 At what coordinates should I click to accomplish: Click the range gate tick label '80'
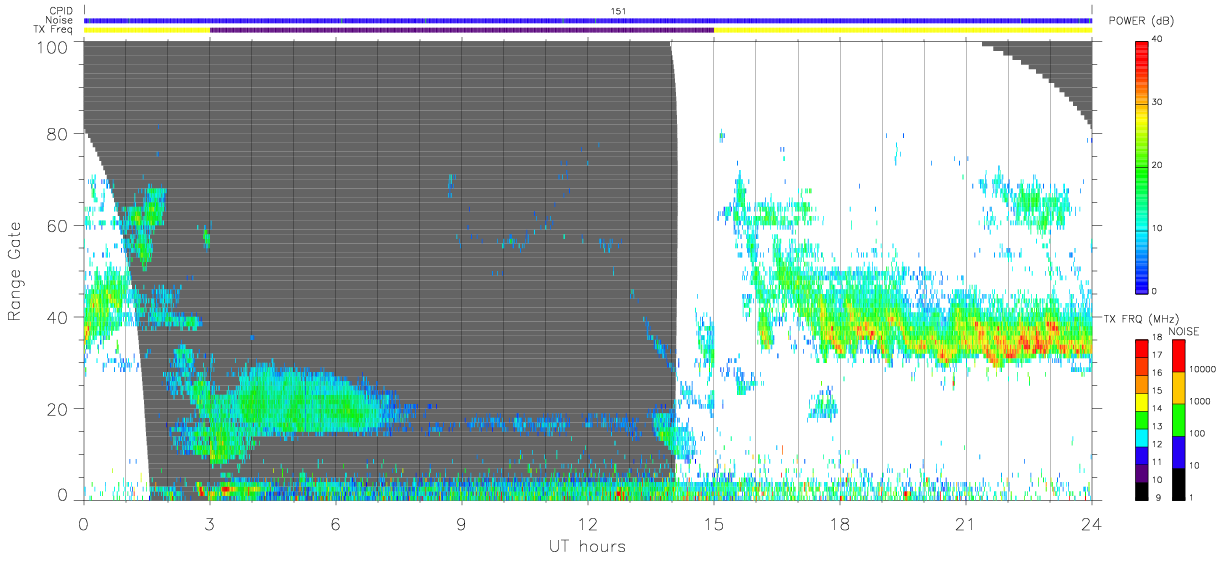57,134
